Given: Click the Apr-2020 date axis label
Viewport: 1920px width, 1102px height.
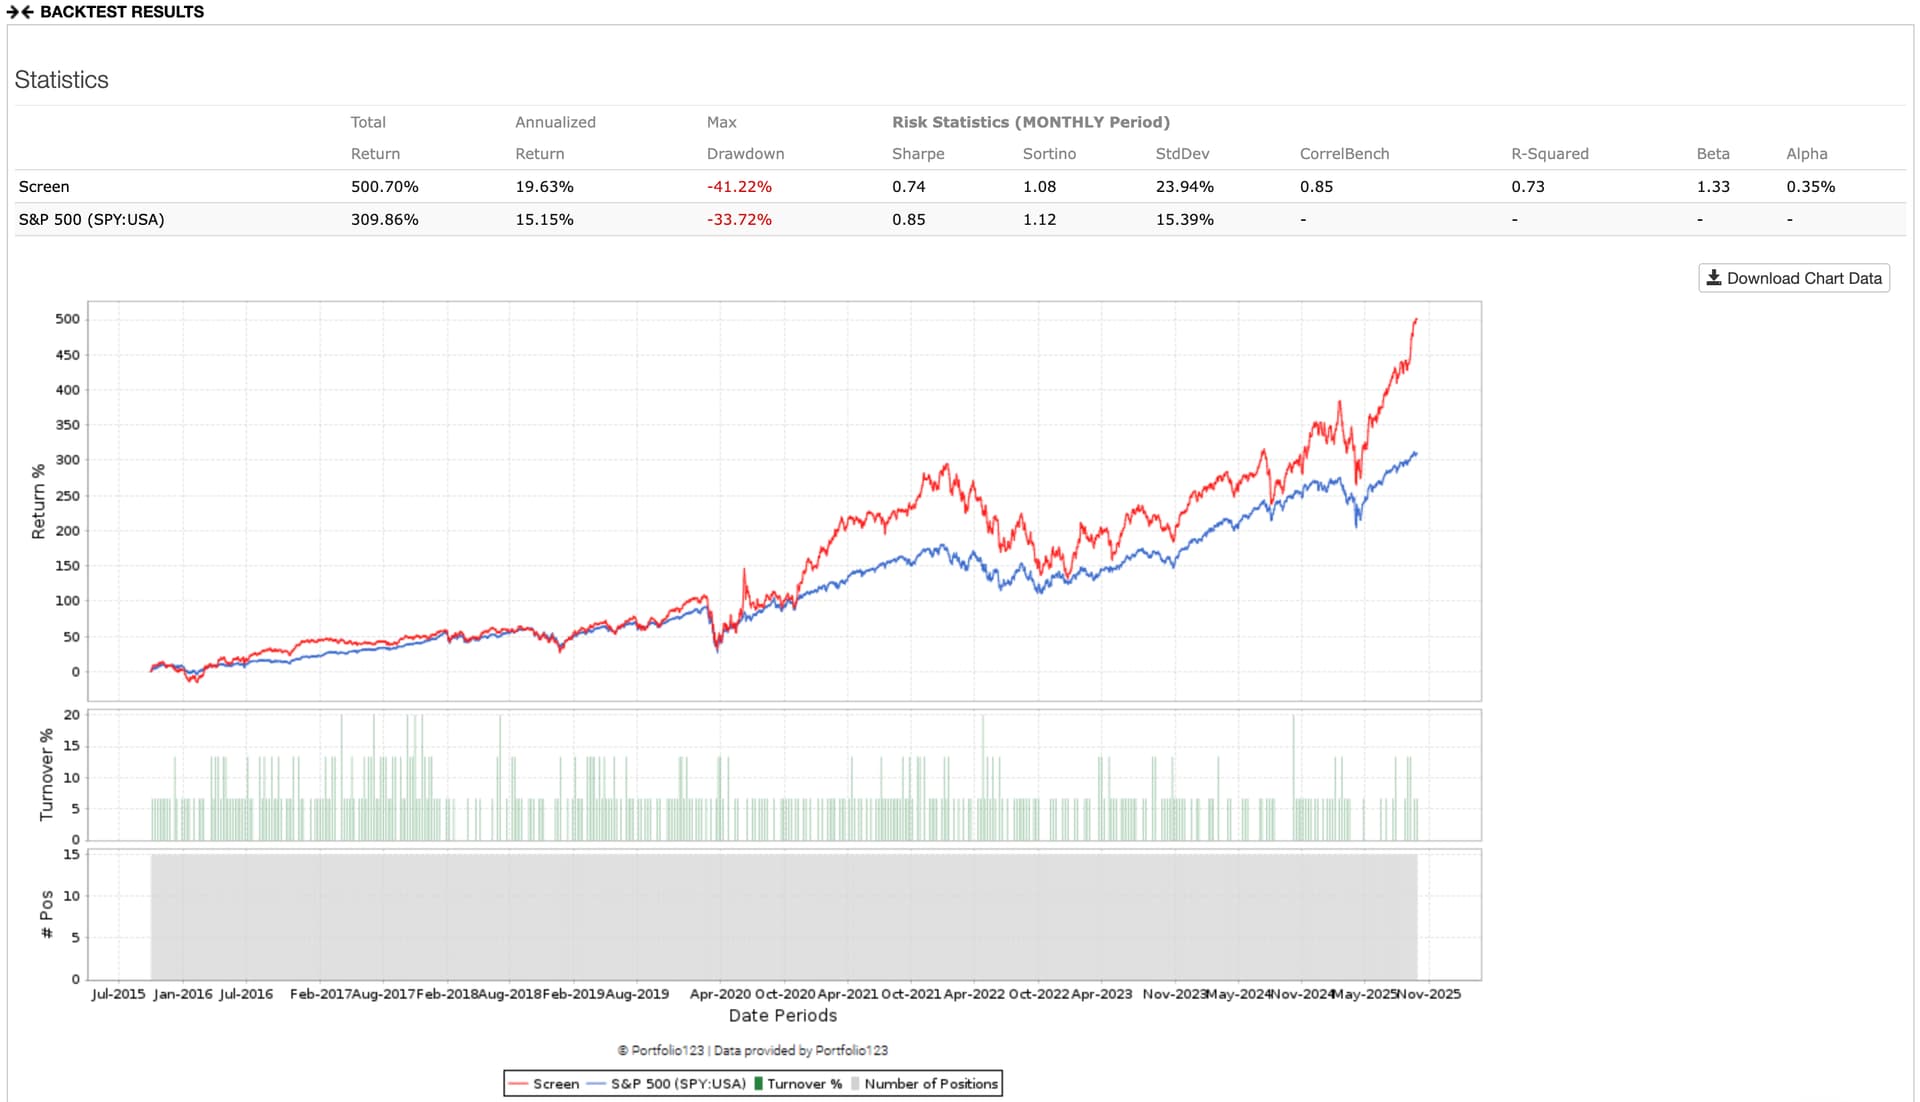Looking at the screenshot, I should (x=719, y=994).
